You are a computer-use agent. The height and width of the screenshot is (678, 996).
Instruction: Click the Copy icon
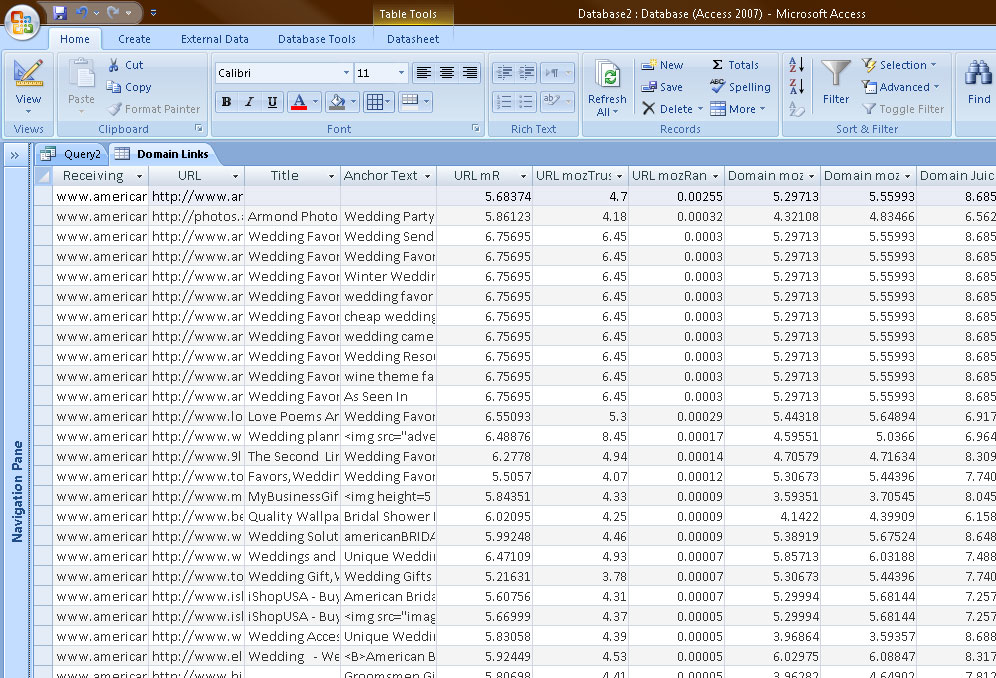(114, 87)
